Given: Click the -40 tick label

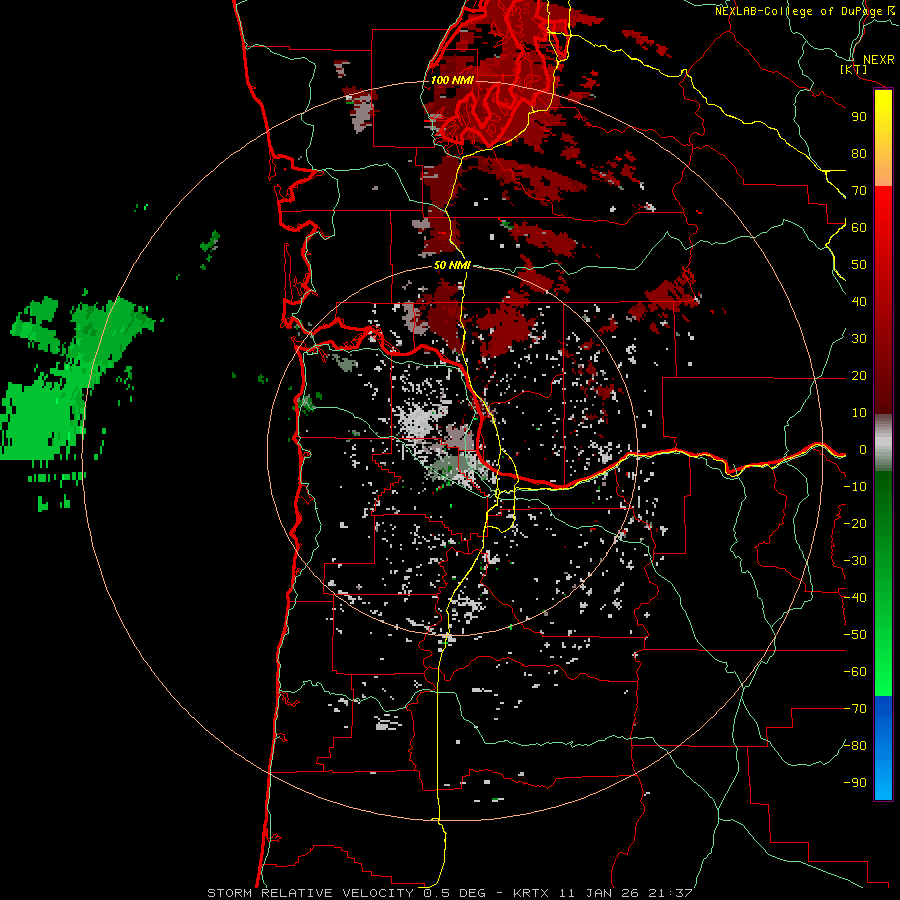Looking at the screenshot, I should [x=855, y=598].
